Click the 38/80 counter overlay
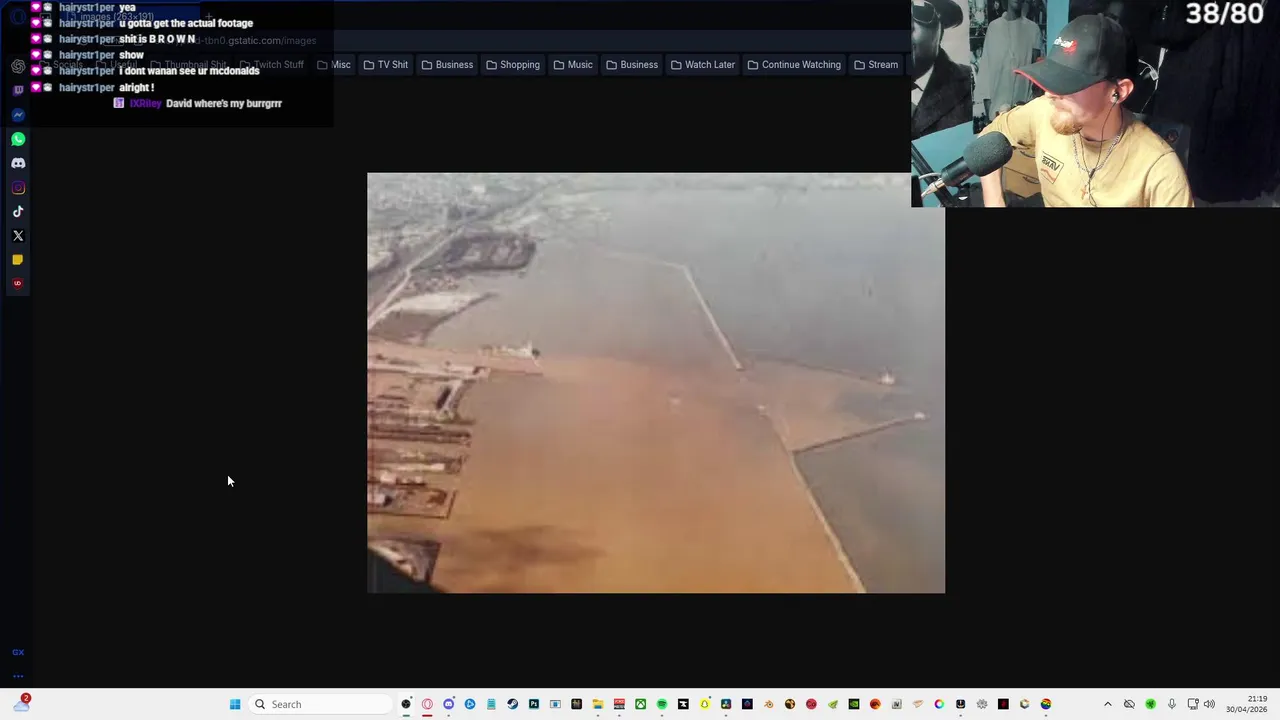Image resolution: width=1280 pixels, height=720 pixels. pyautogui.click(x=1224, y=14)
